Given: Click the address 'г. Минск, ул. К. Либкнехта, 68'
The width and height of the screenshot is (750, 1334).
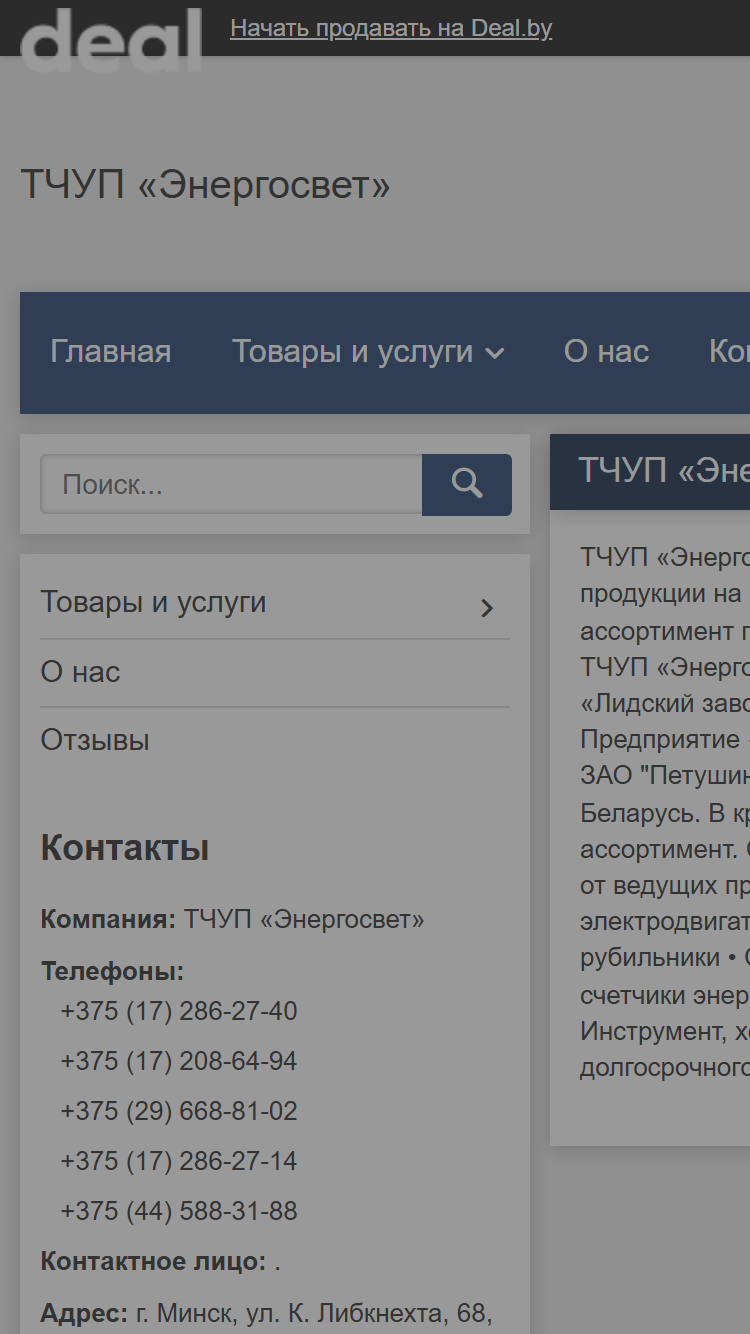Looking at the screenshot, I should coord(314,1313).
